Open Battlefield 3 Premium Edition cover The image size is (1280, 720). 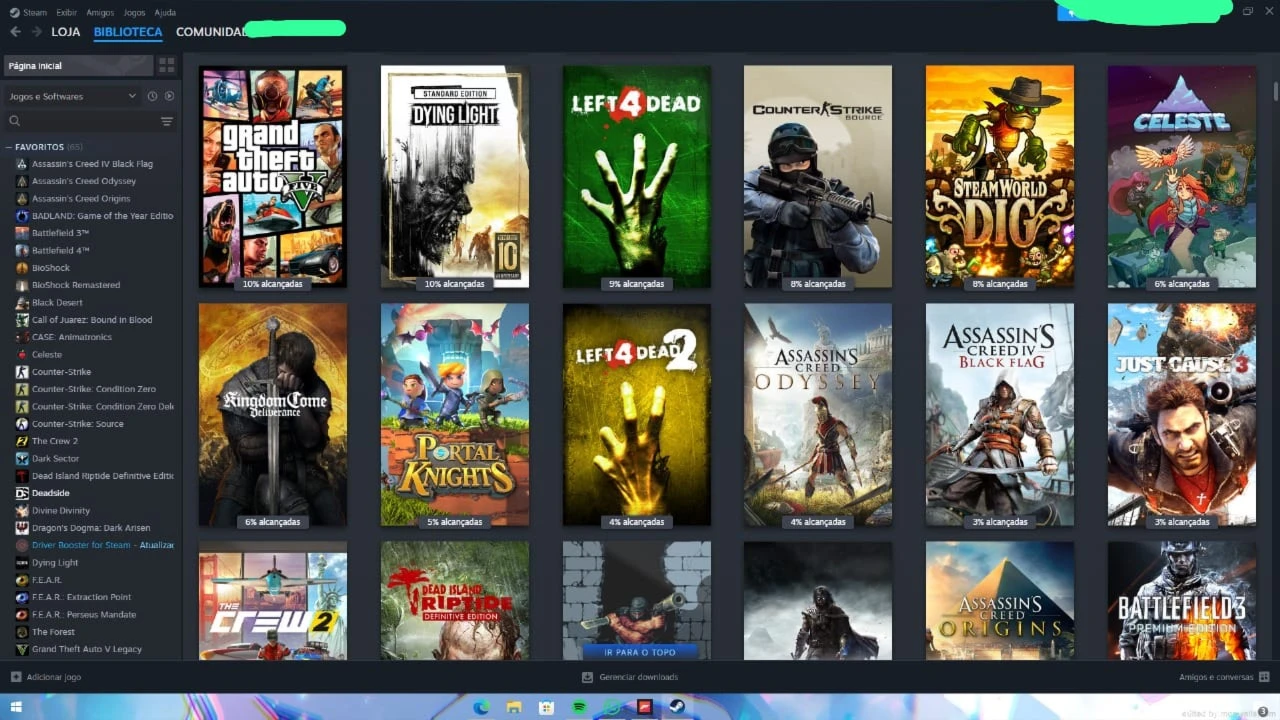[1182, 600]
